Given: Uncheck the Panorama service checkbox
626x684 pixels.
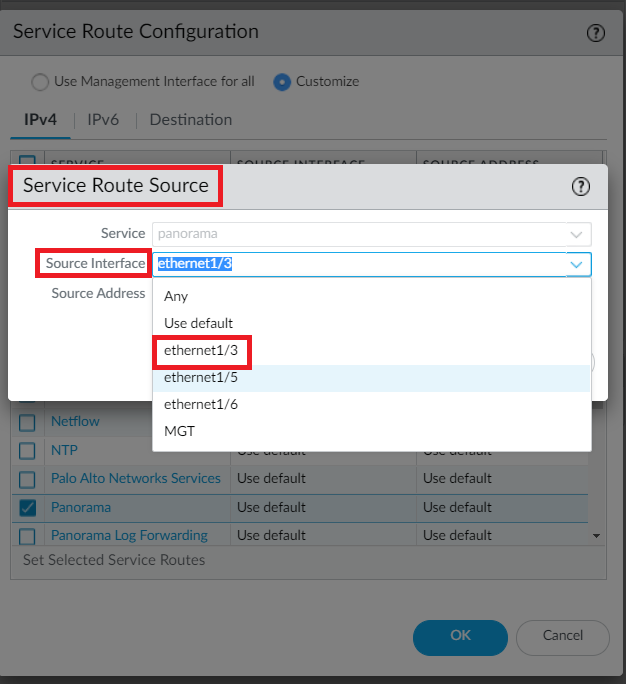Looking at the screenshot, I should (x=28, y=507).
